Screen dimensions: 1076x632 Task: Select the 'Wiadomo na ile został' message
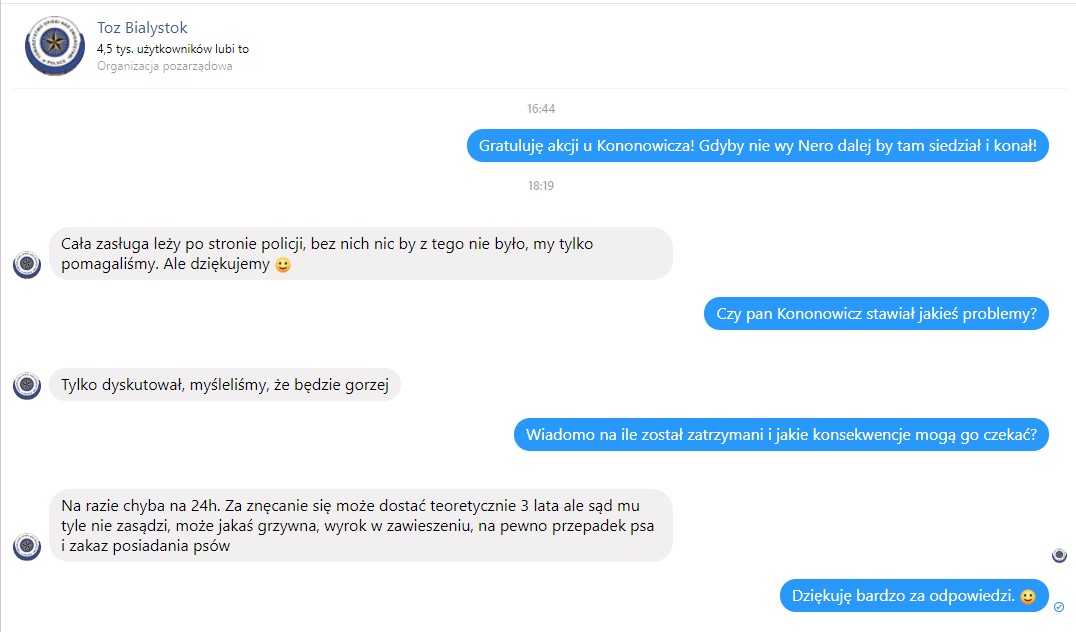coord(781,434)
